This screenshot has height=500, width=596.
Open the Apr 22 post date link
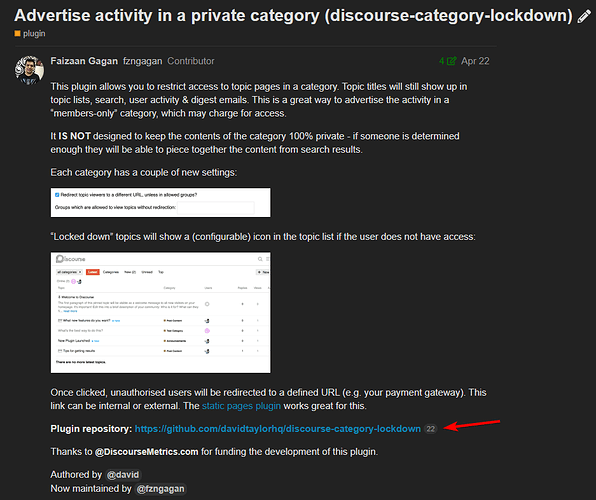[x=475, y=61]
